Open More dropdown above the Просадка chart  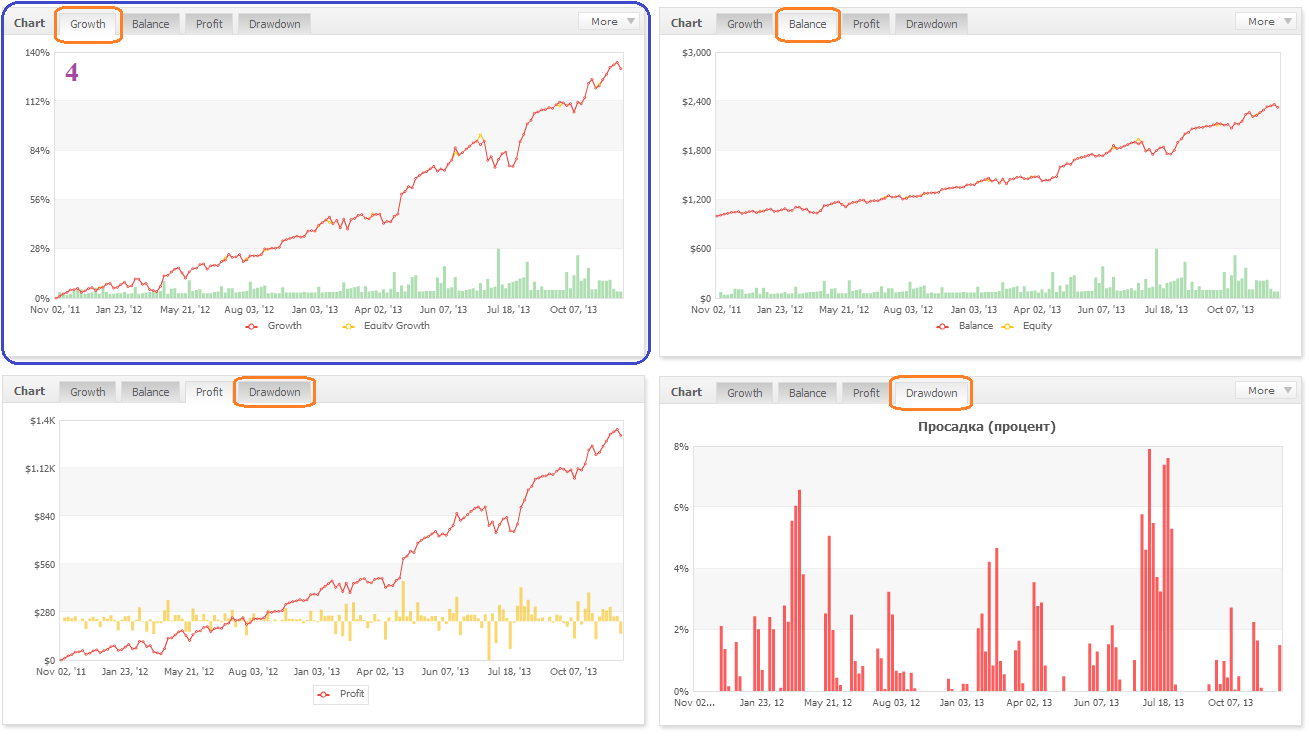(x=1266, y=390)
